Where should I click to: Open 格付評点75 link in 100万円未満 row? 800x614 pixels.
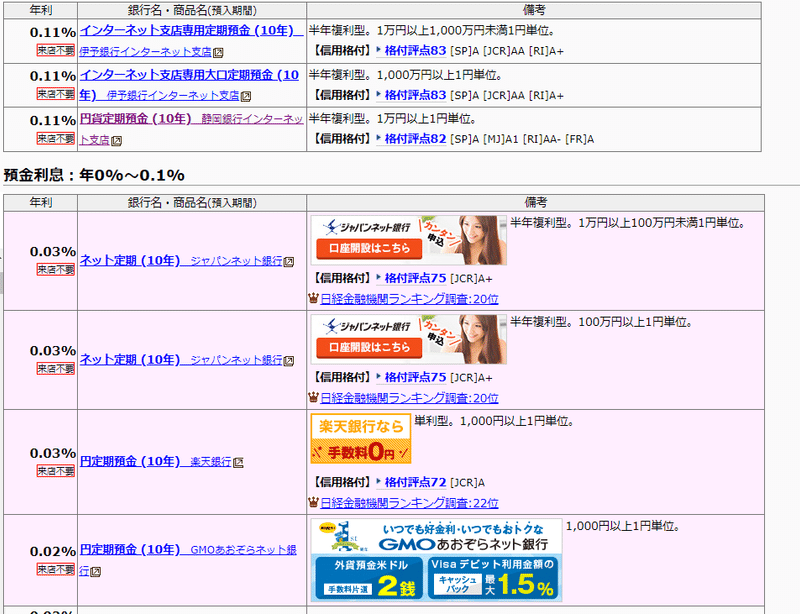click(x=415, y=278)
